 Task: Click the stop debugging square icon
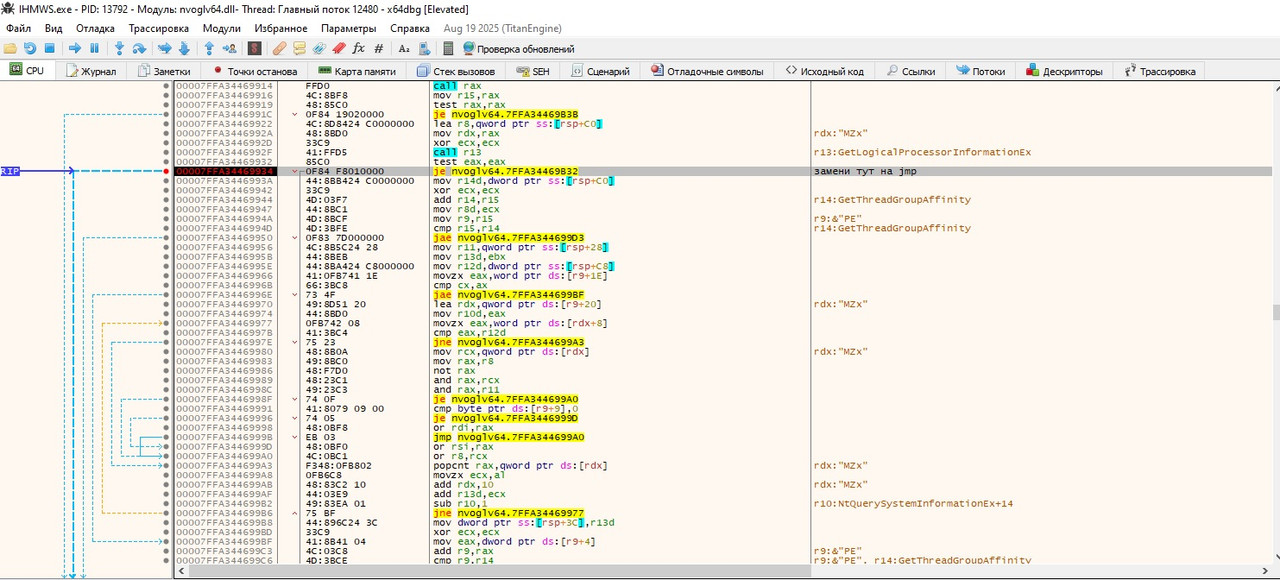[x=49, y=48]
